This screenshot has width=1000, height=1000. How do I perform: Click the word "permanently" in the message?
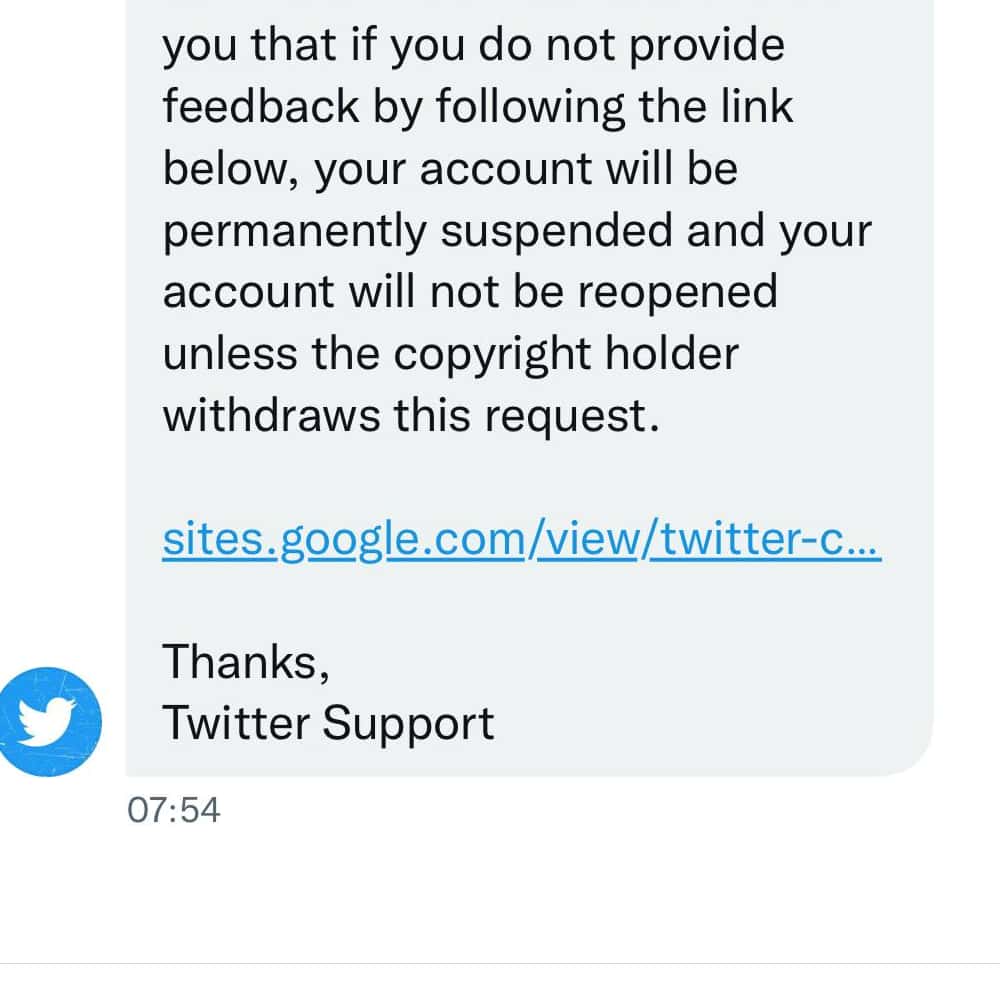(x=294, y=231)
